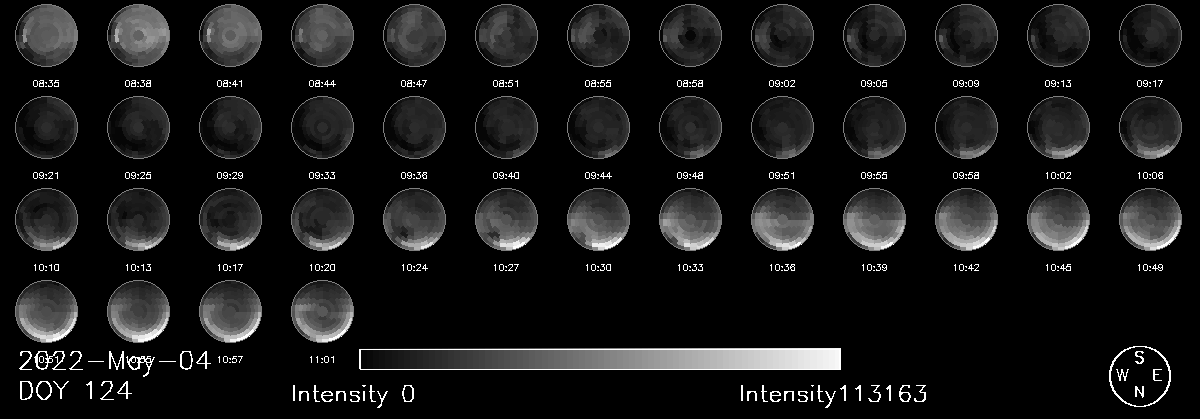Click the 2022-May-04 date label
Screen dimensions: 1200x419
click(x=114, y=361)
